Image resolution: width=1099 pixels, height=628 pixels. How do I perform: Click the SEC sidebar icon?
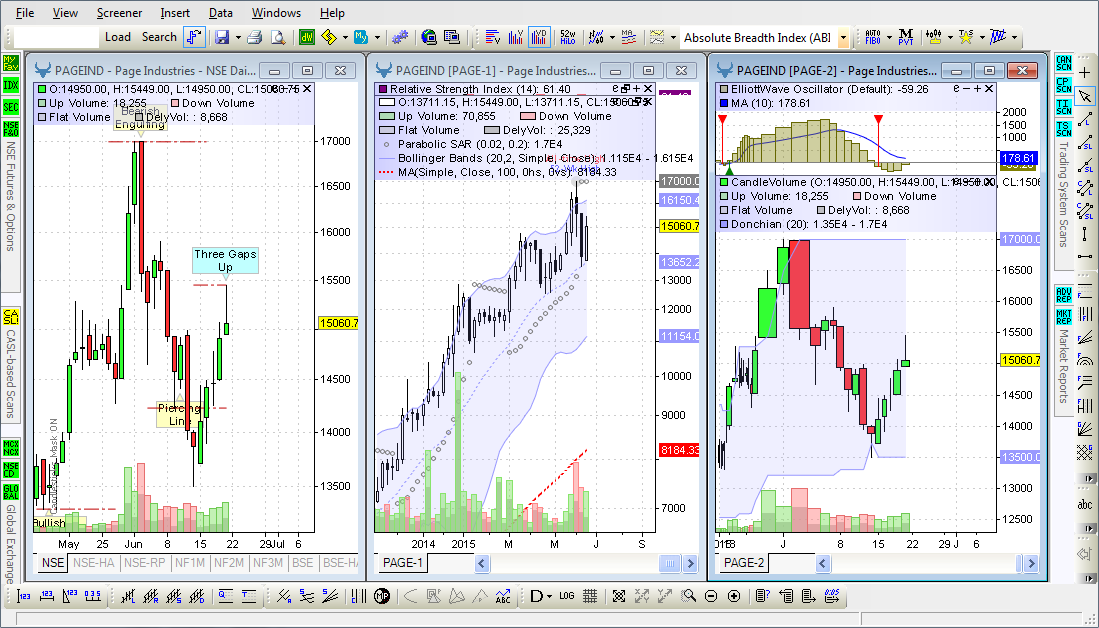pyautogui.click(x=11, y=107)
